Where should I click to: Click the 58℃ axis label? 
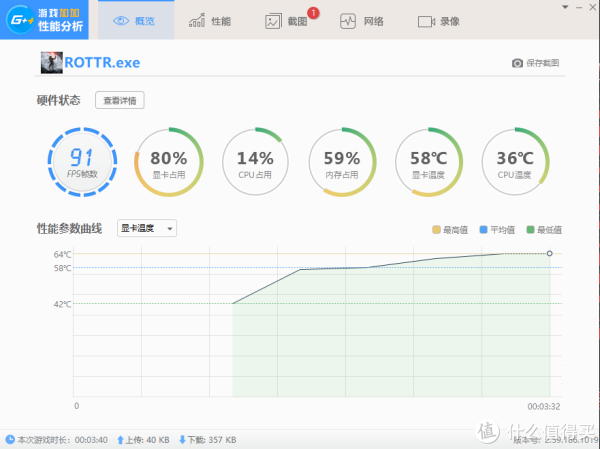(62, 268)
